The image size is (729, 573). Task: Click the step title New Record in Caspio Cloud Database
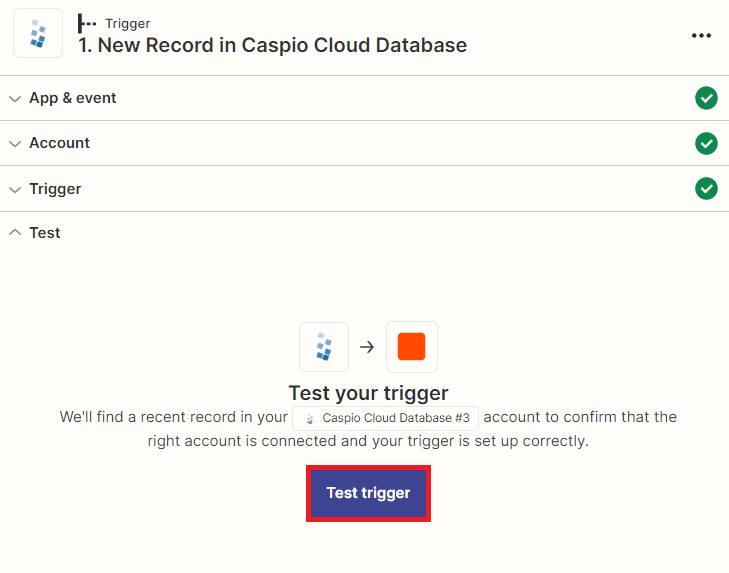[x=272, y=45]
